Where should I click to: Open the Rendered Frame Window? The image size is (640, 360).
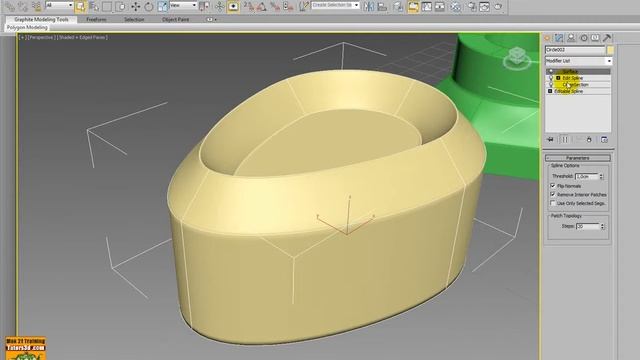tap(485, 6)
